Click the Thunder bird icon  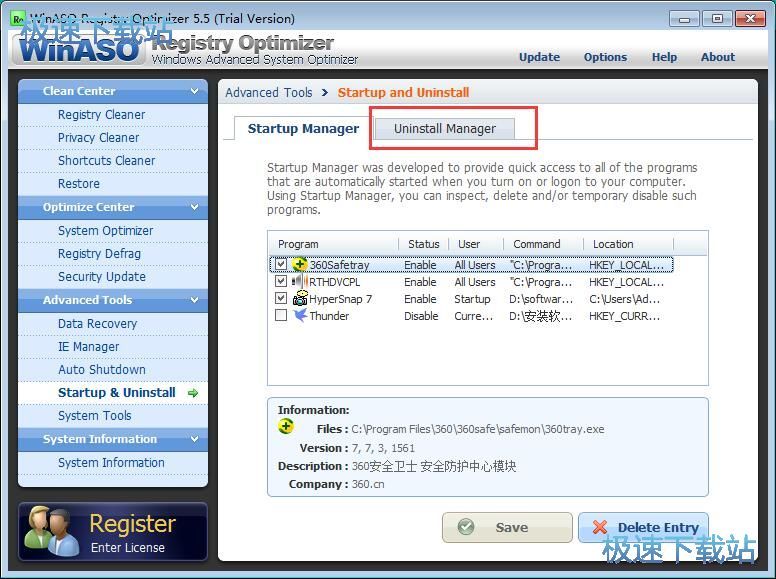tap(299, 315)
